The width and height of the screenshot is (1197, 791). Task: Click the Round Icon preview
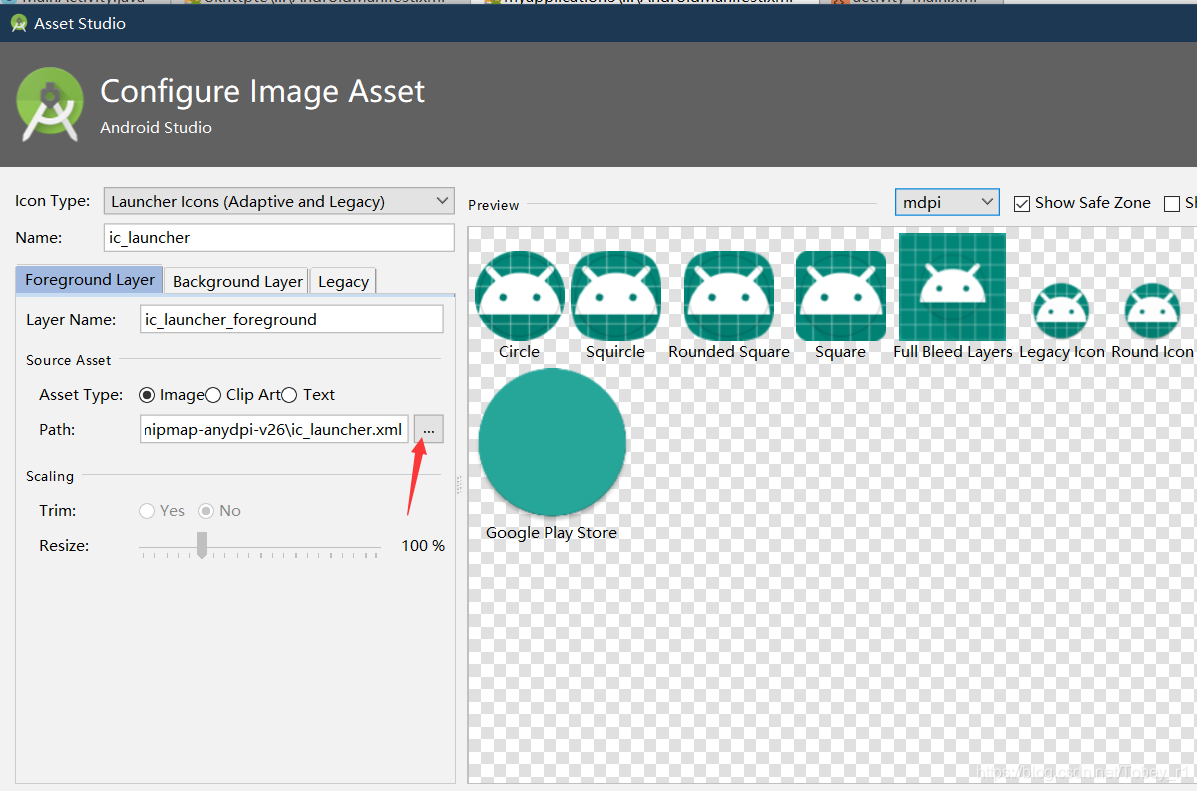[1152, 311]
